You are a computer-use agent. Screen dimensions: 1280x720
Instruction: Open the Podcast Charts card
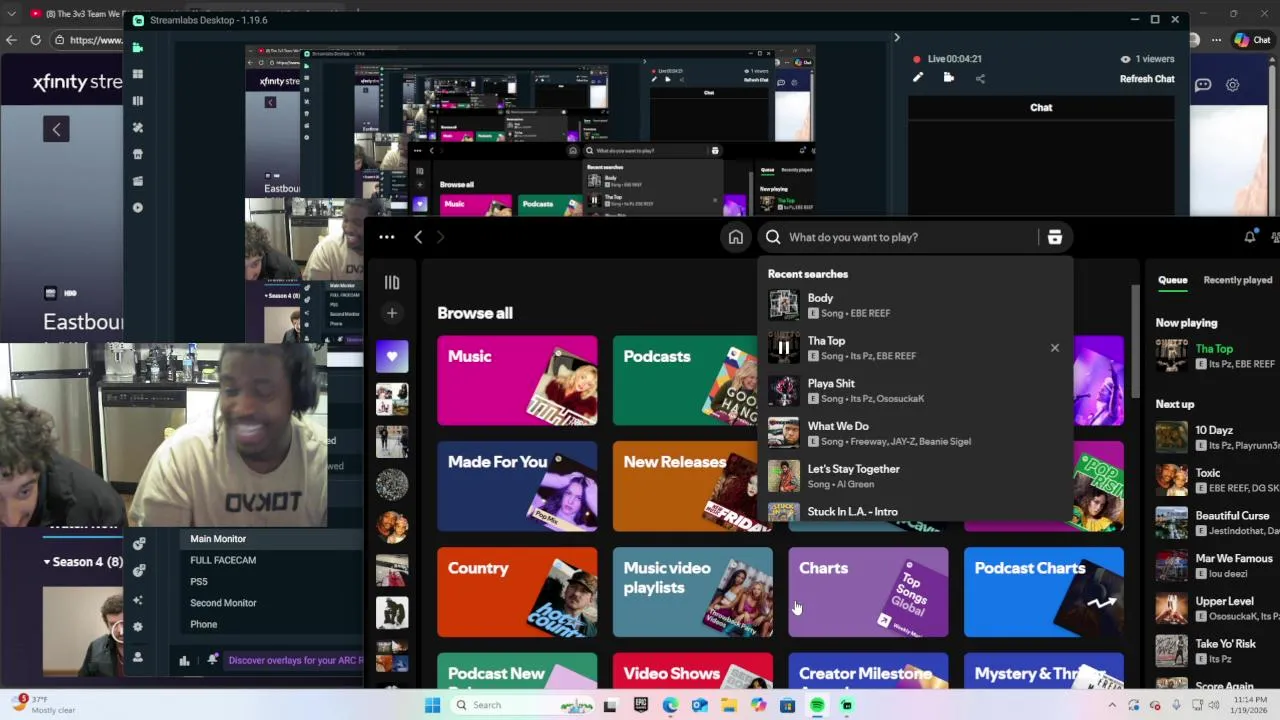1044,592
